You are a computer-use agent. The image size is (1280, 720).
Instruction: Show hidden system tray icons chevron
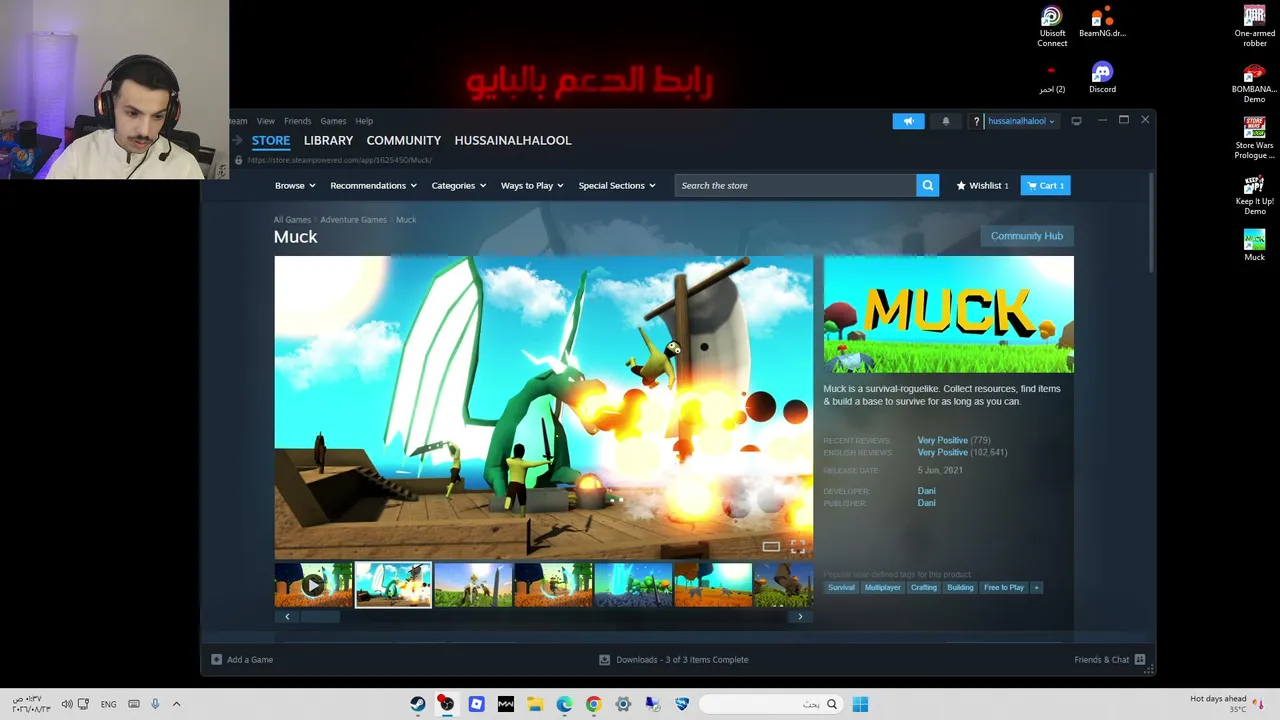click(176, 704)
